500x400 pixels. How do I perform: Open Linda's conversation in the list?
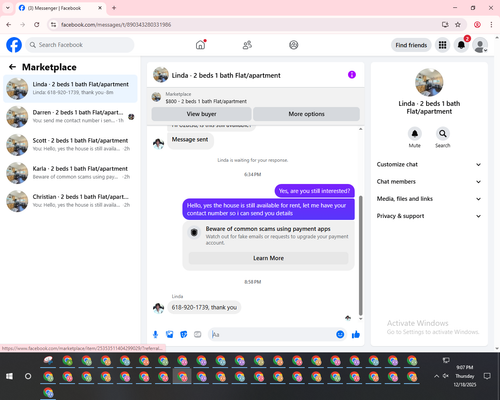tap(70, 89)
